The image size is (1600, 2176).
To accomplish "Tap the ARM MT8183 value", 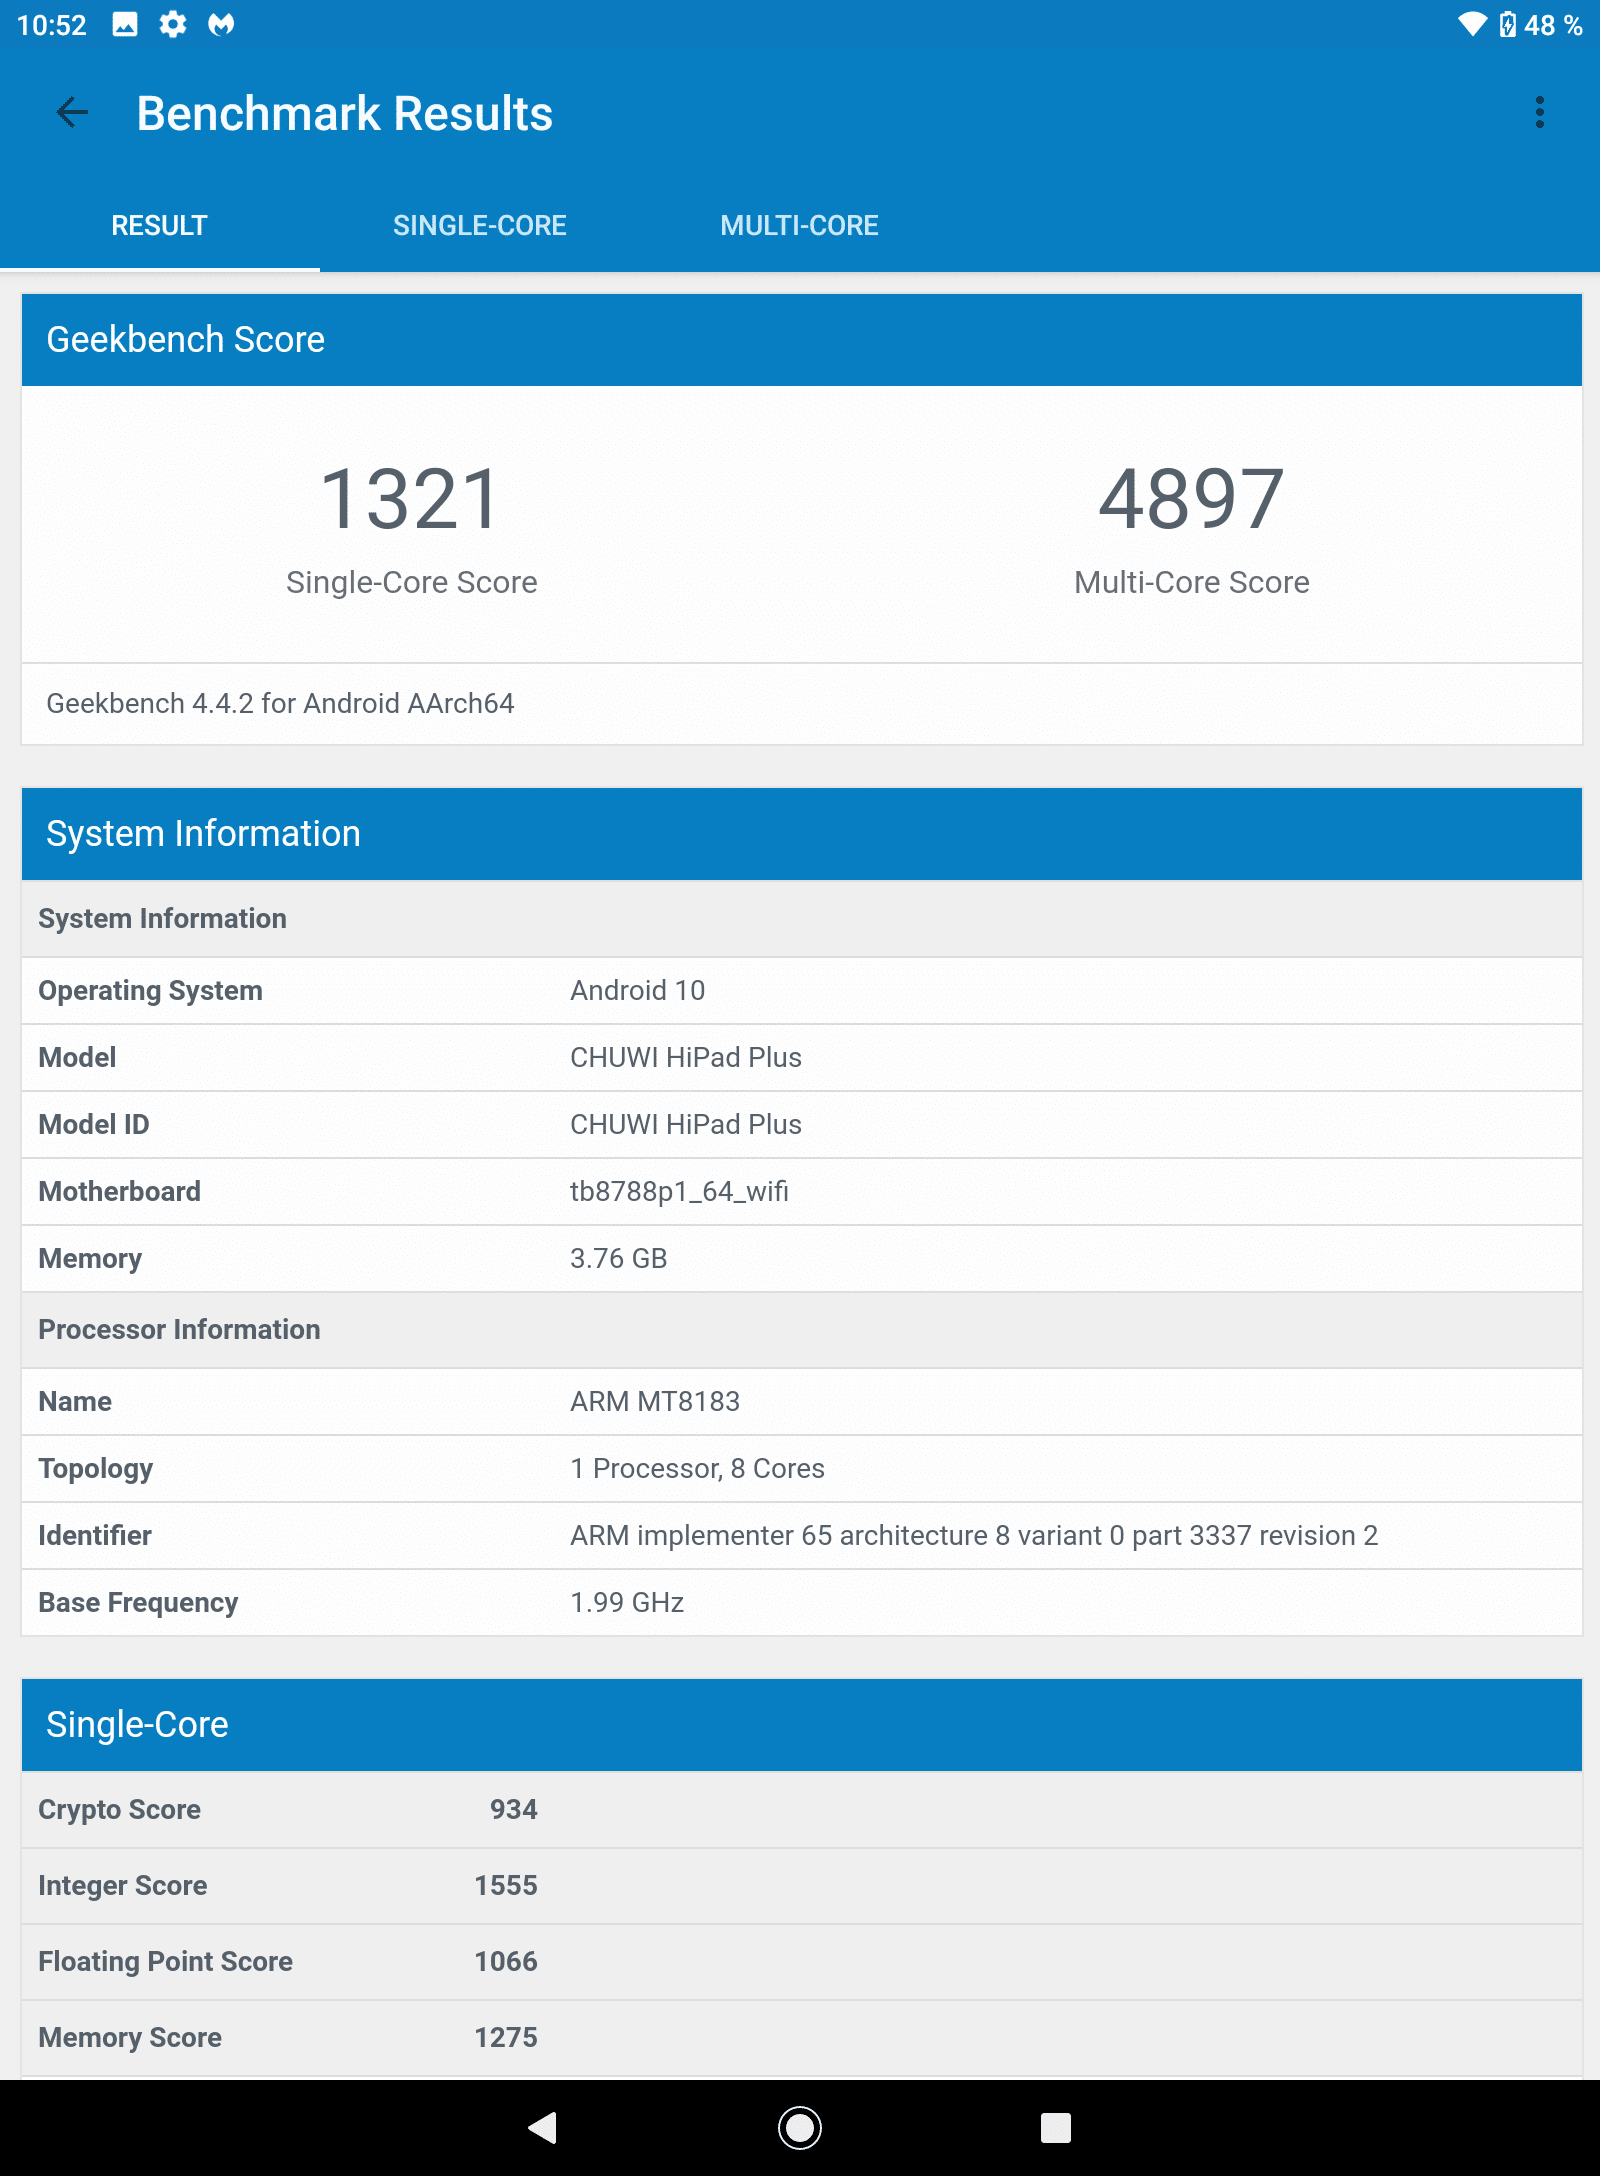I will (x=655, y=1402).
